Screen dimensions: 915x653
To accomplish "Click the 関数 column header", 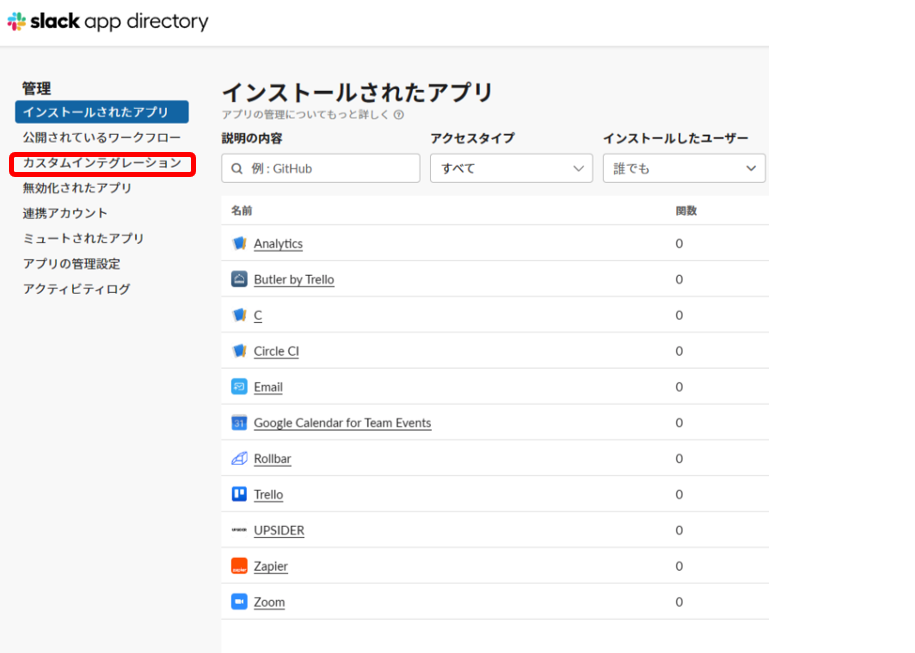I will (x=686, y=211).
